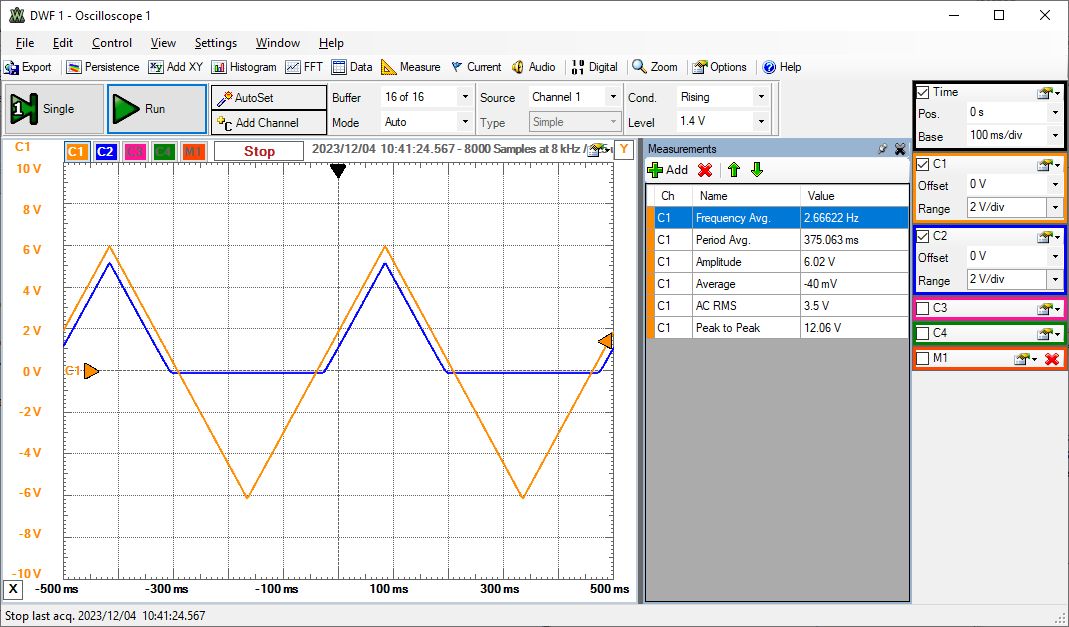Enable the C3 channel checkbox

(923, 308)
